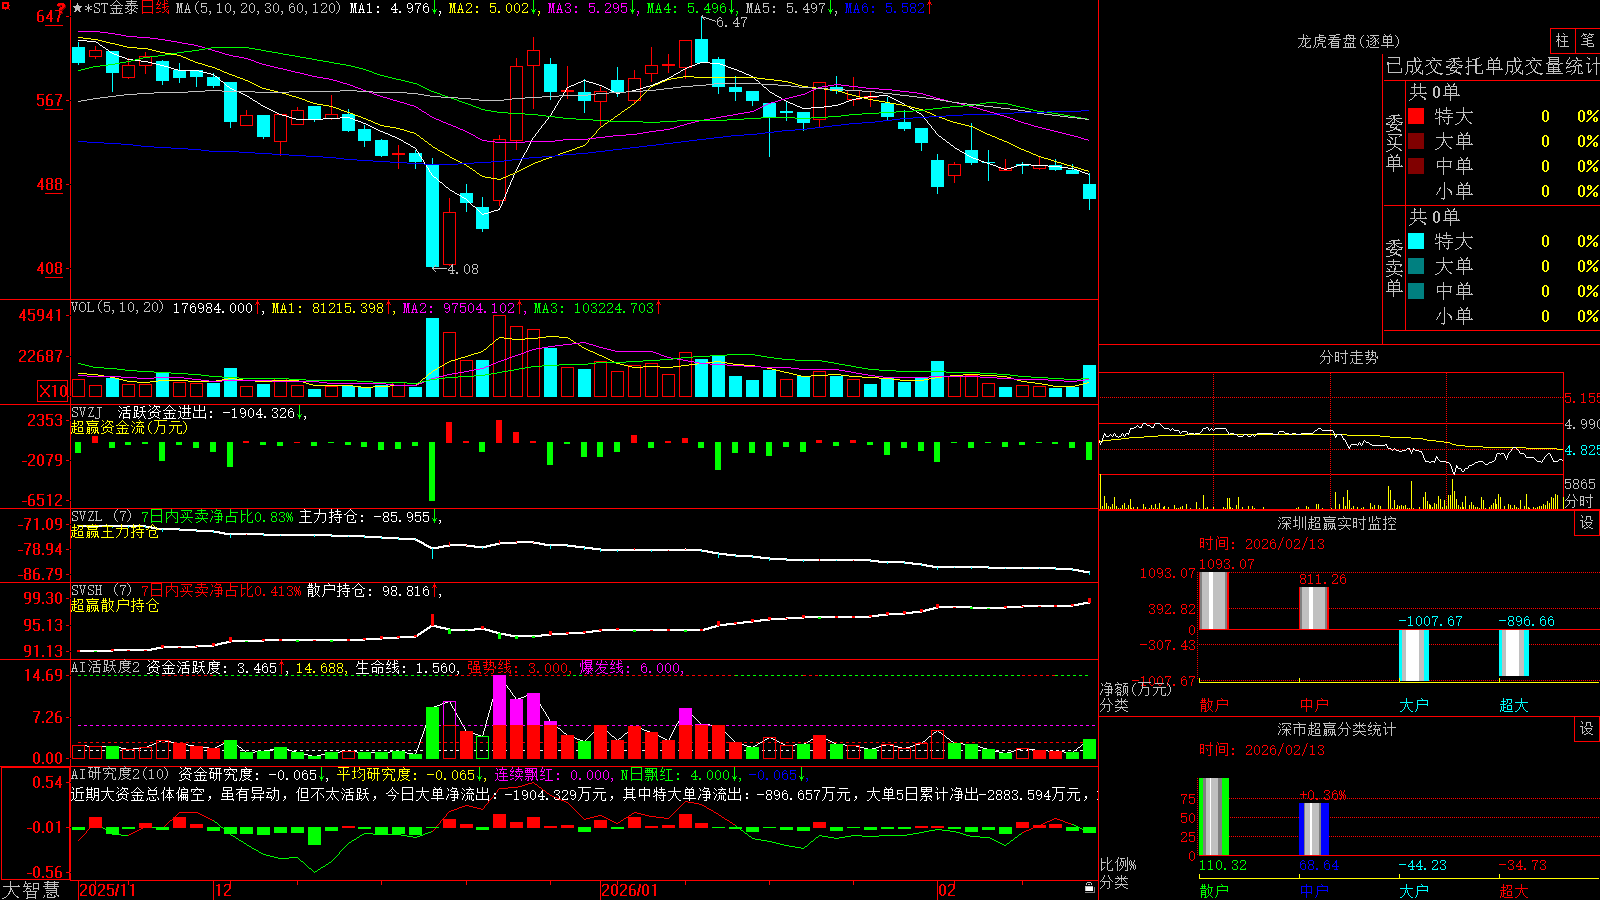Click the blue 中户 ratio bar 68.64
This screenshot has height=900, width=1600.
(1314, 829)
